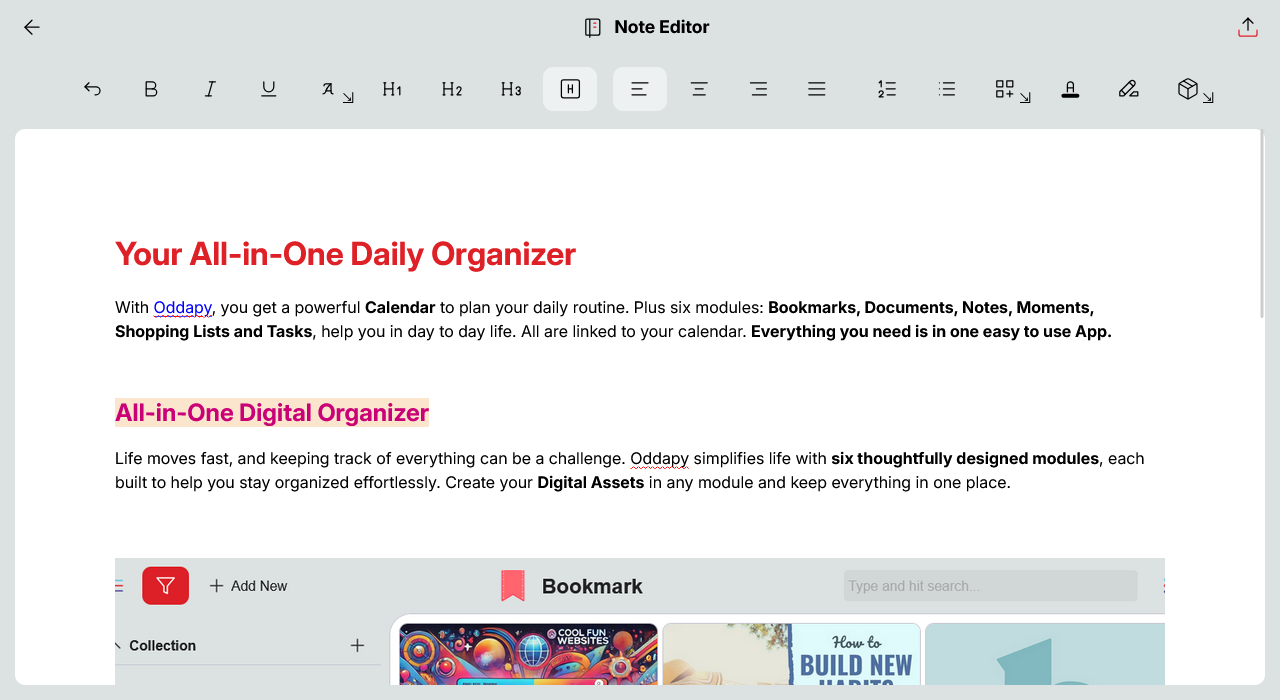This screenshot has width=1280, height=700.
Task: Apply Heading 1 style
Action: [392, 89]
